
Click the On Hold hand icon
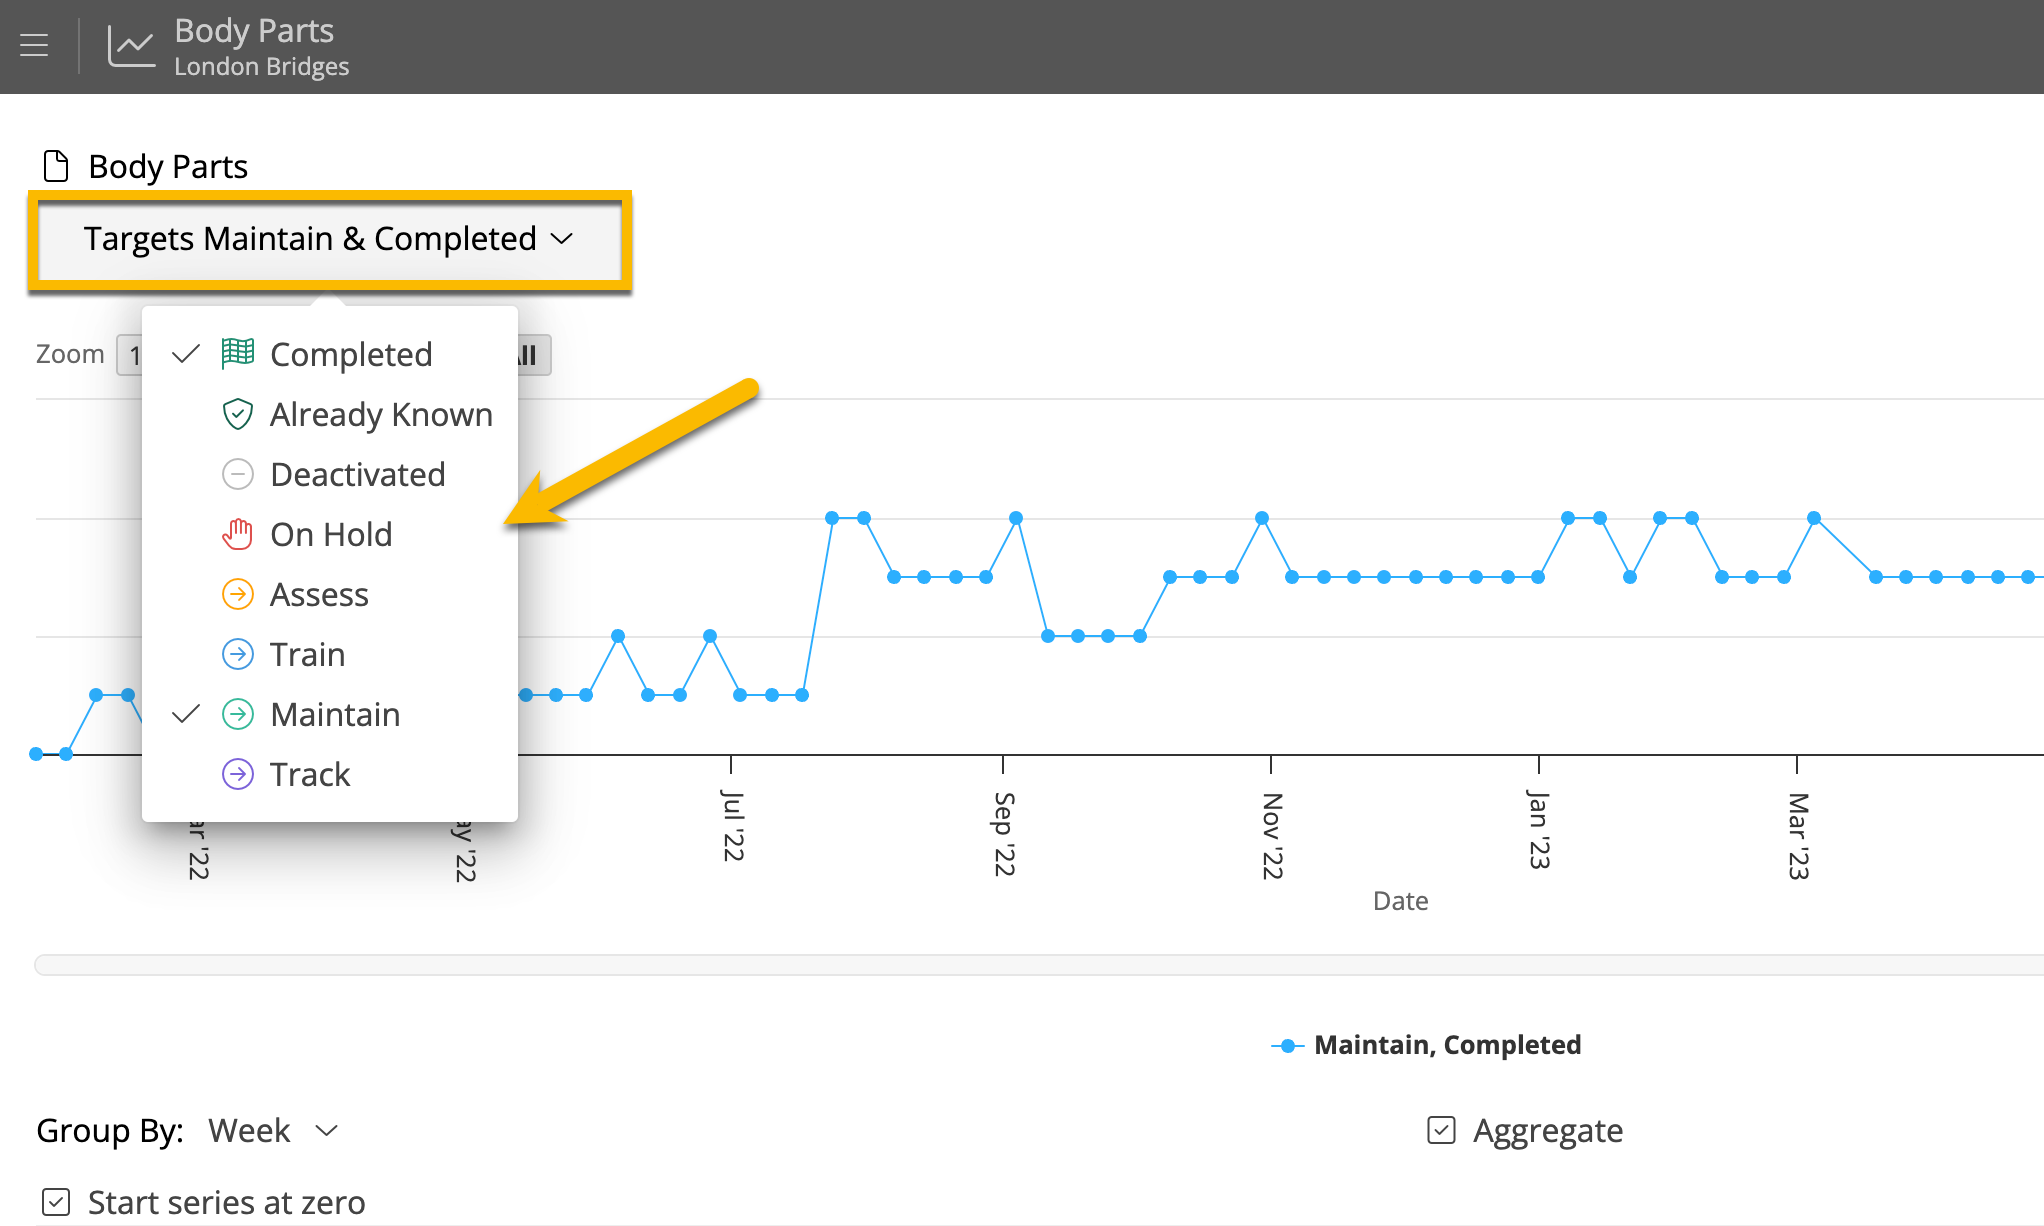(x=237, y=534)
